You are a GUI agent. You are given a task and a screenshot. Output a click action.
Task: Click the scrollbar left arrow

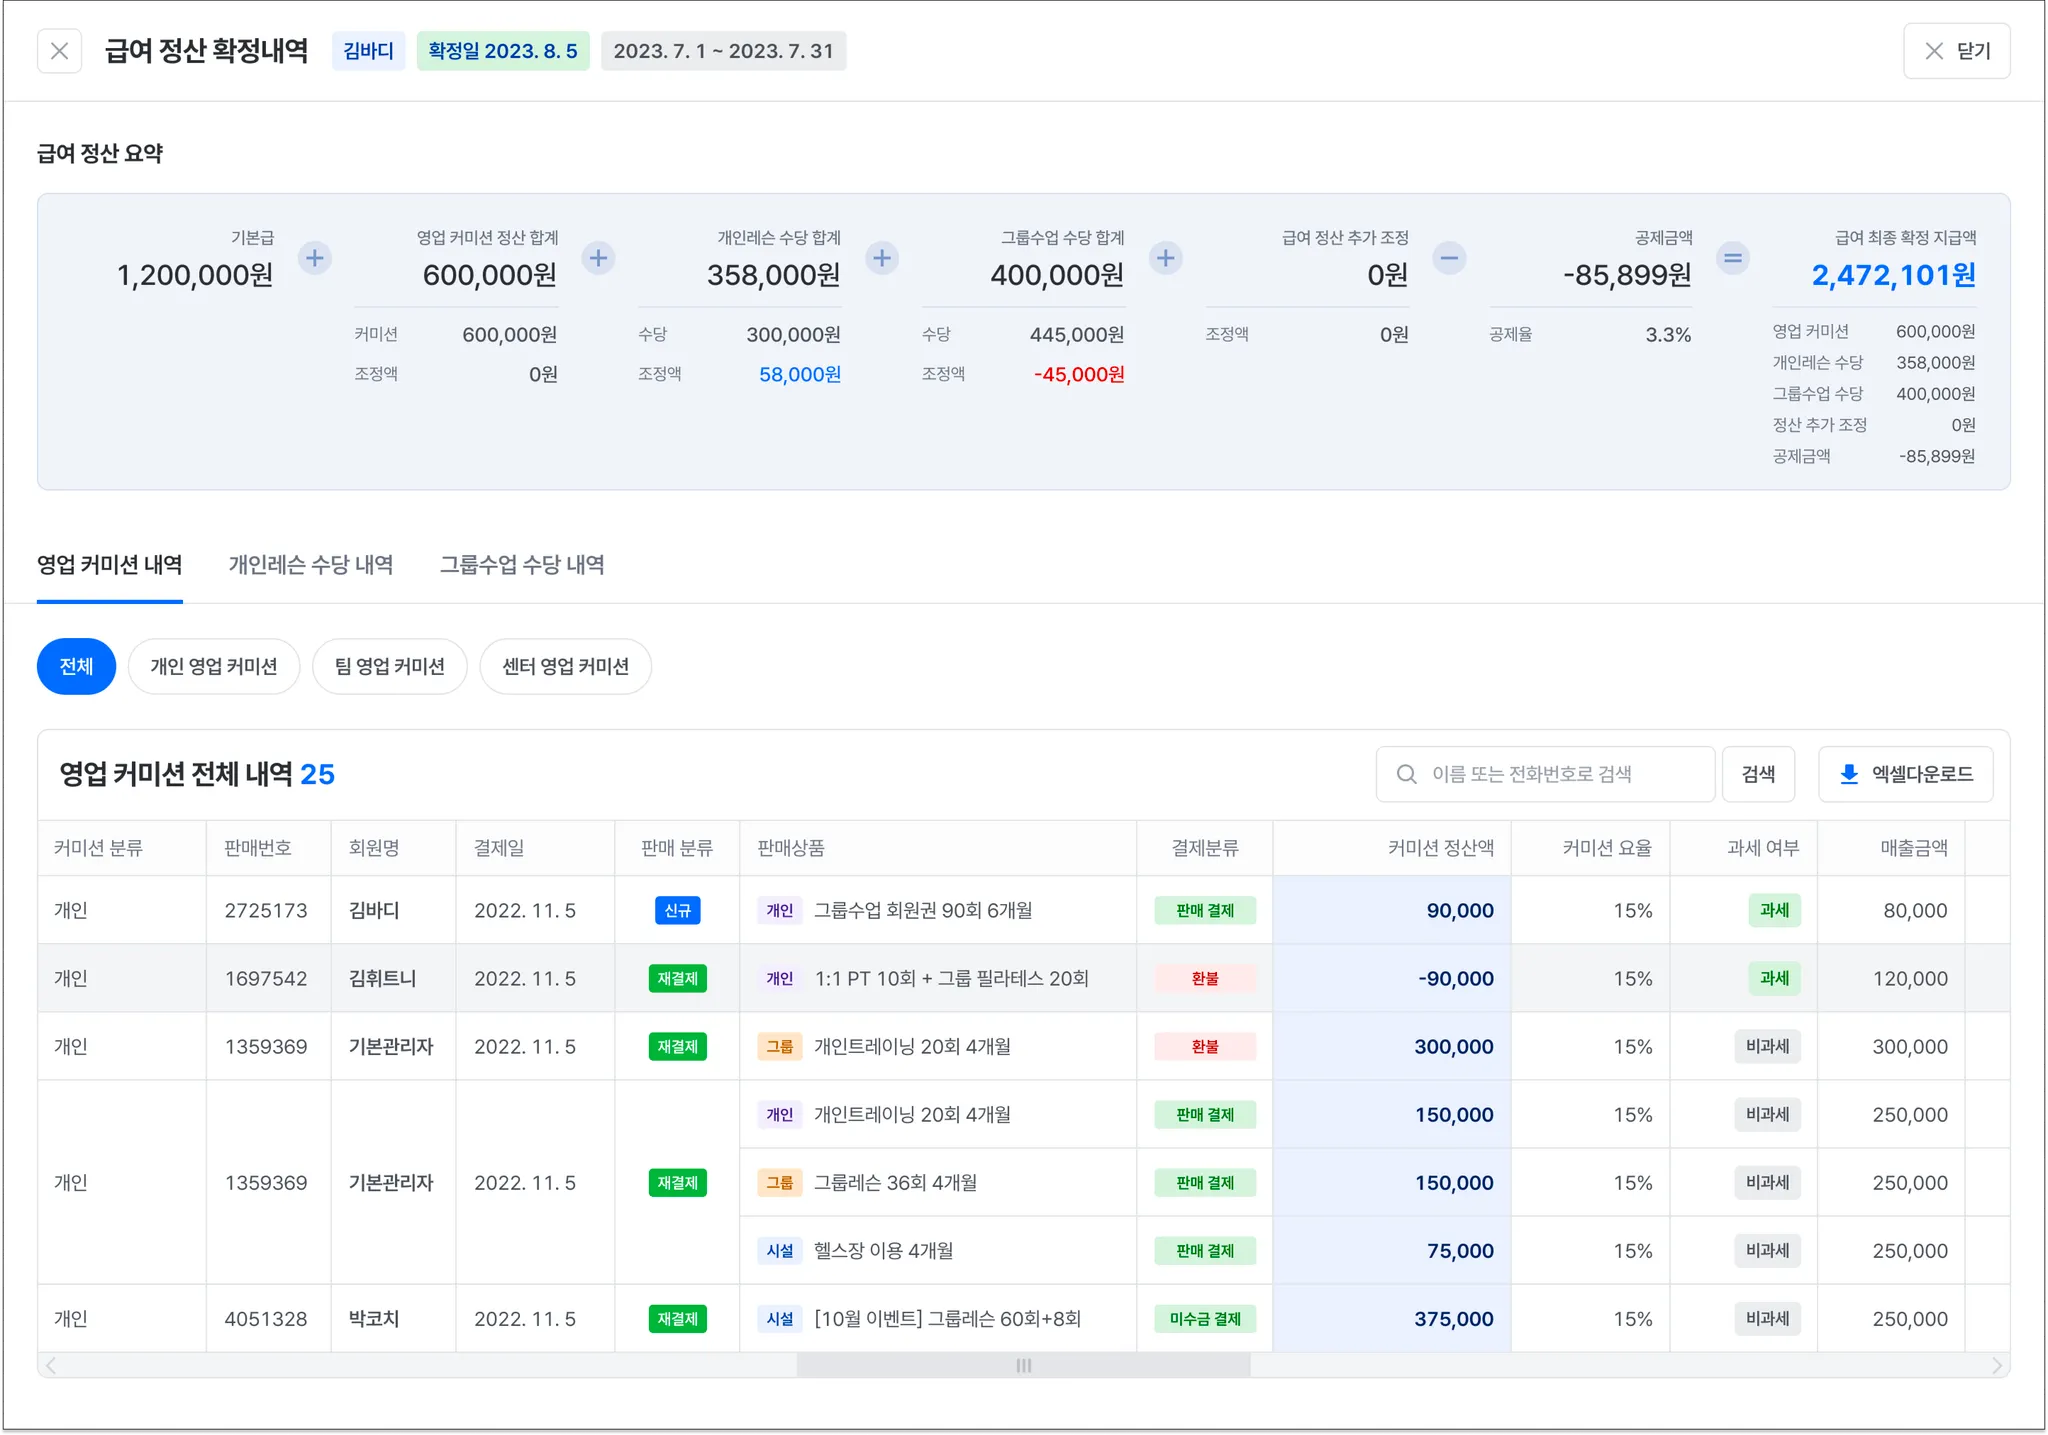tap(51, 1365)
